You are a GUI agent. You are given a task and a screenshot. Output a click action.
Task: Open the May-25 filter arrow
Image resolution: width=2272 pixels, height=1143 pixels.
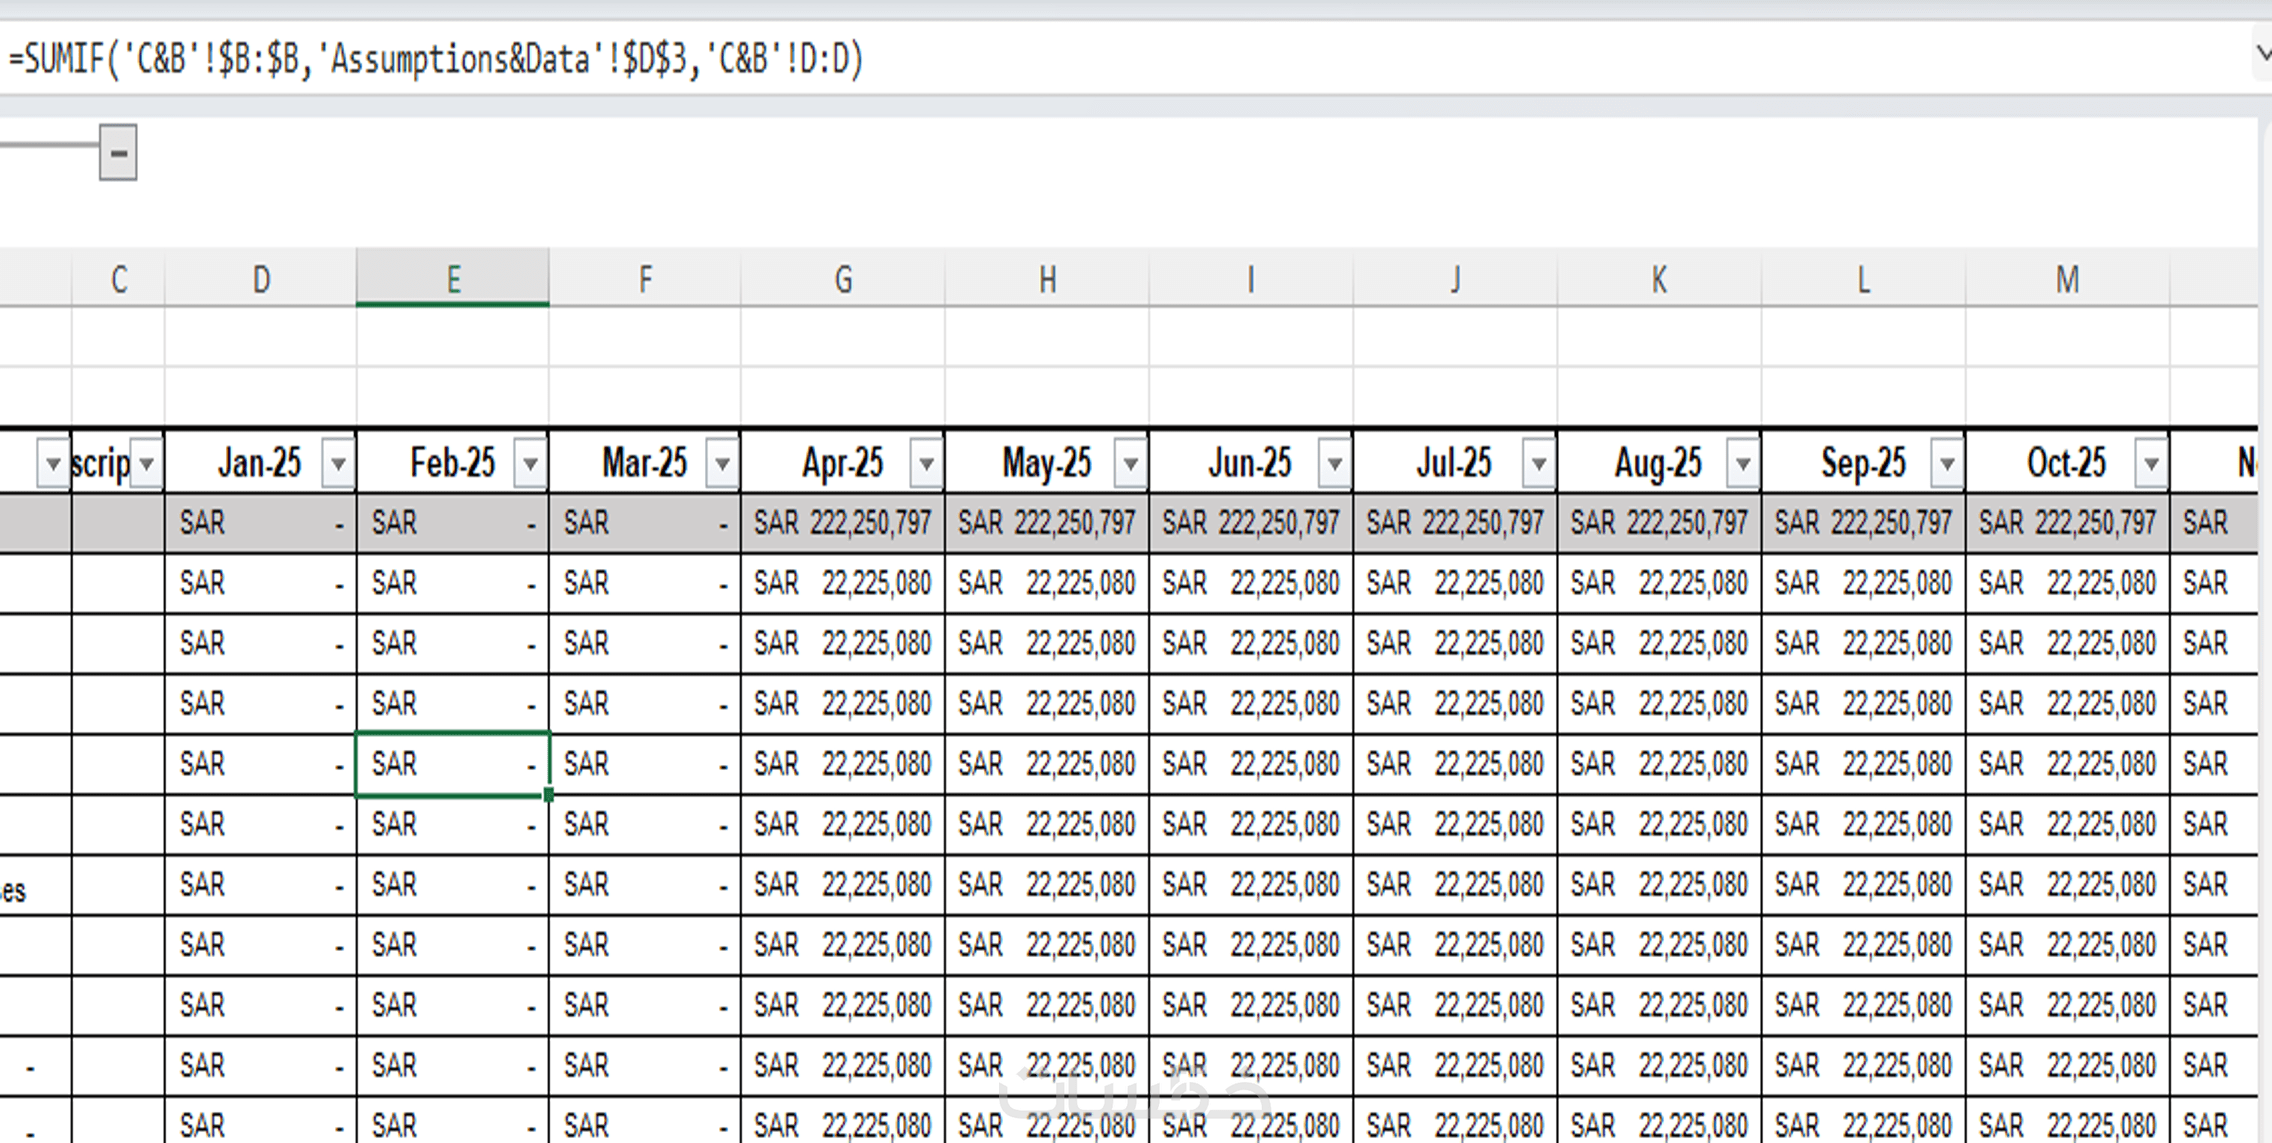(1130, 464)
